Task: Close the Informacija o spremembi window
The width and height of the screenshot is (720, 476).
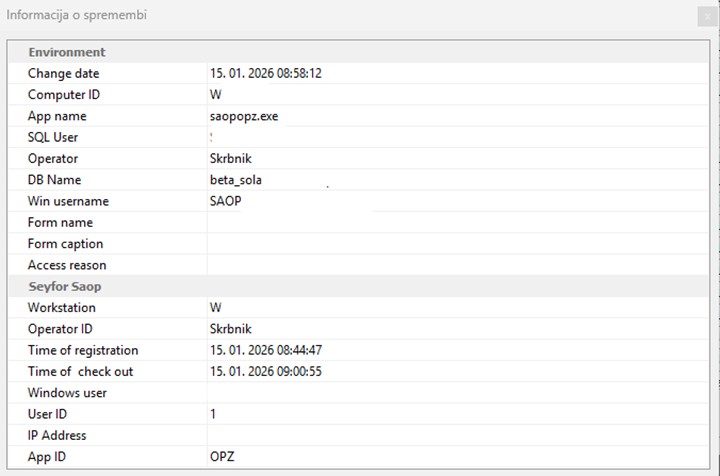Action: click(x=707, y=15)
